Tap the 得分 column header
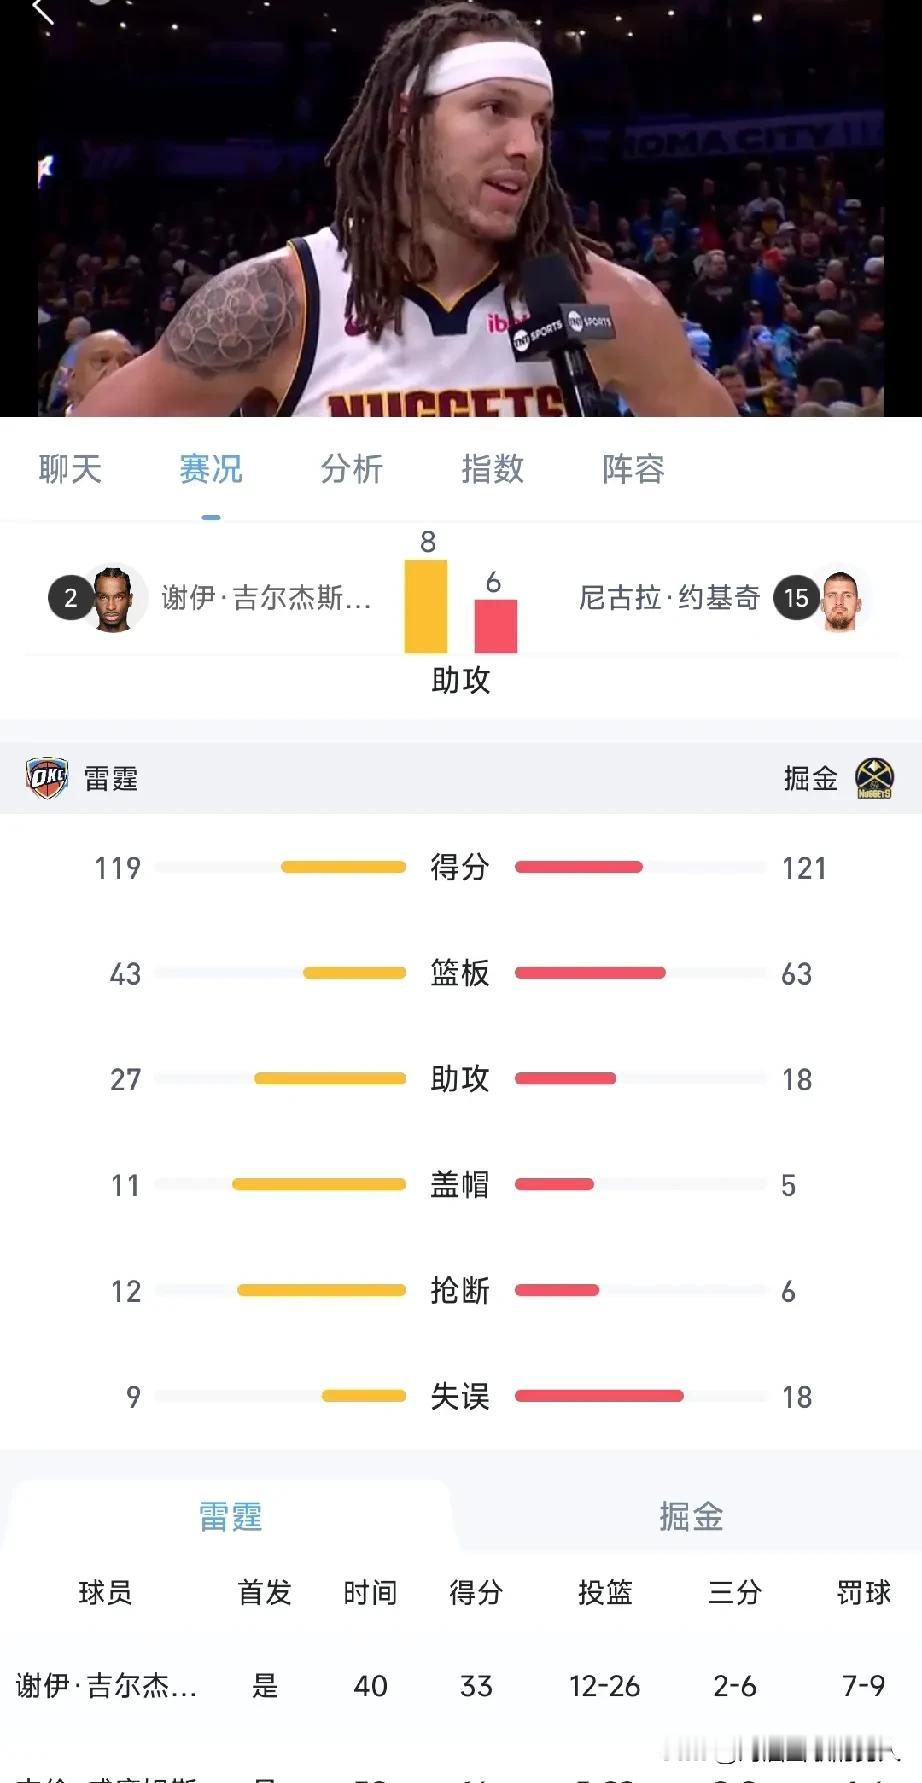Viewport: 922px width, 1783px height. (476, 1592)
